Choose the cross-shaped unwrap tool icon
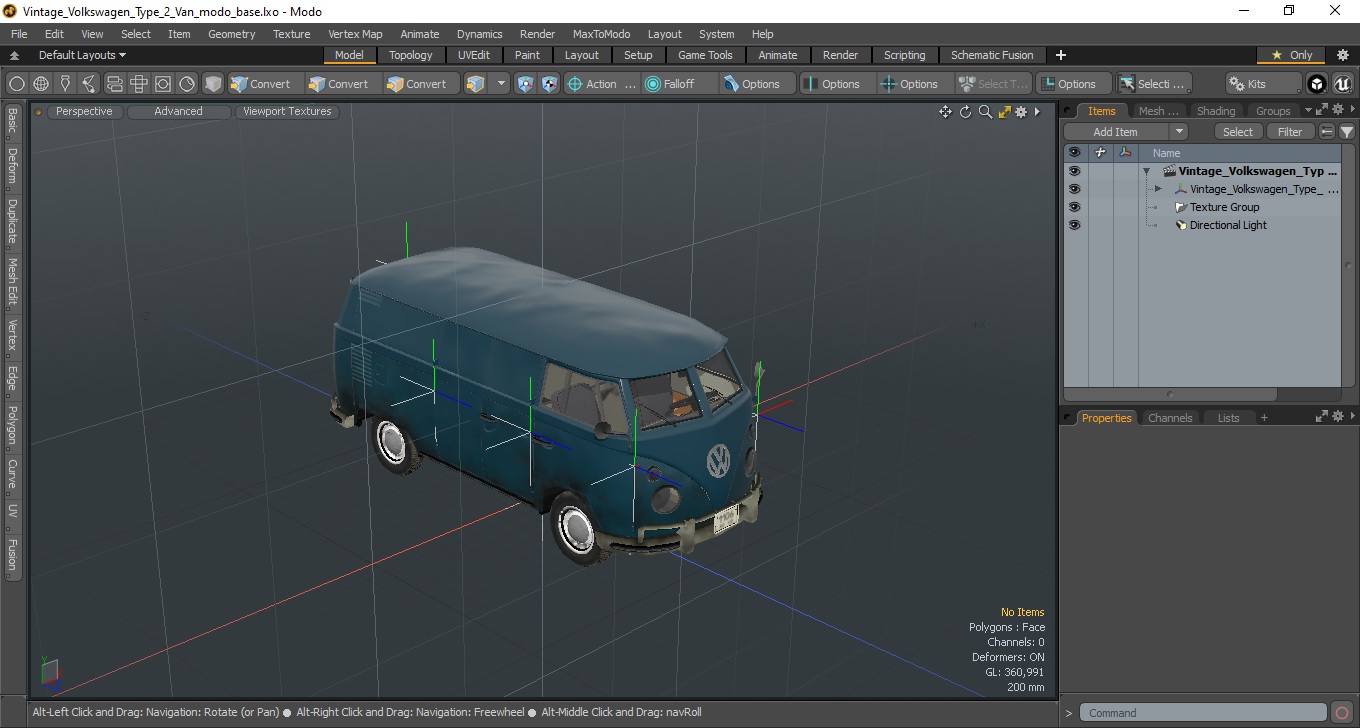This screenshot has height=728, width=1360. coord(139,84)
